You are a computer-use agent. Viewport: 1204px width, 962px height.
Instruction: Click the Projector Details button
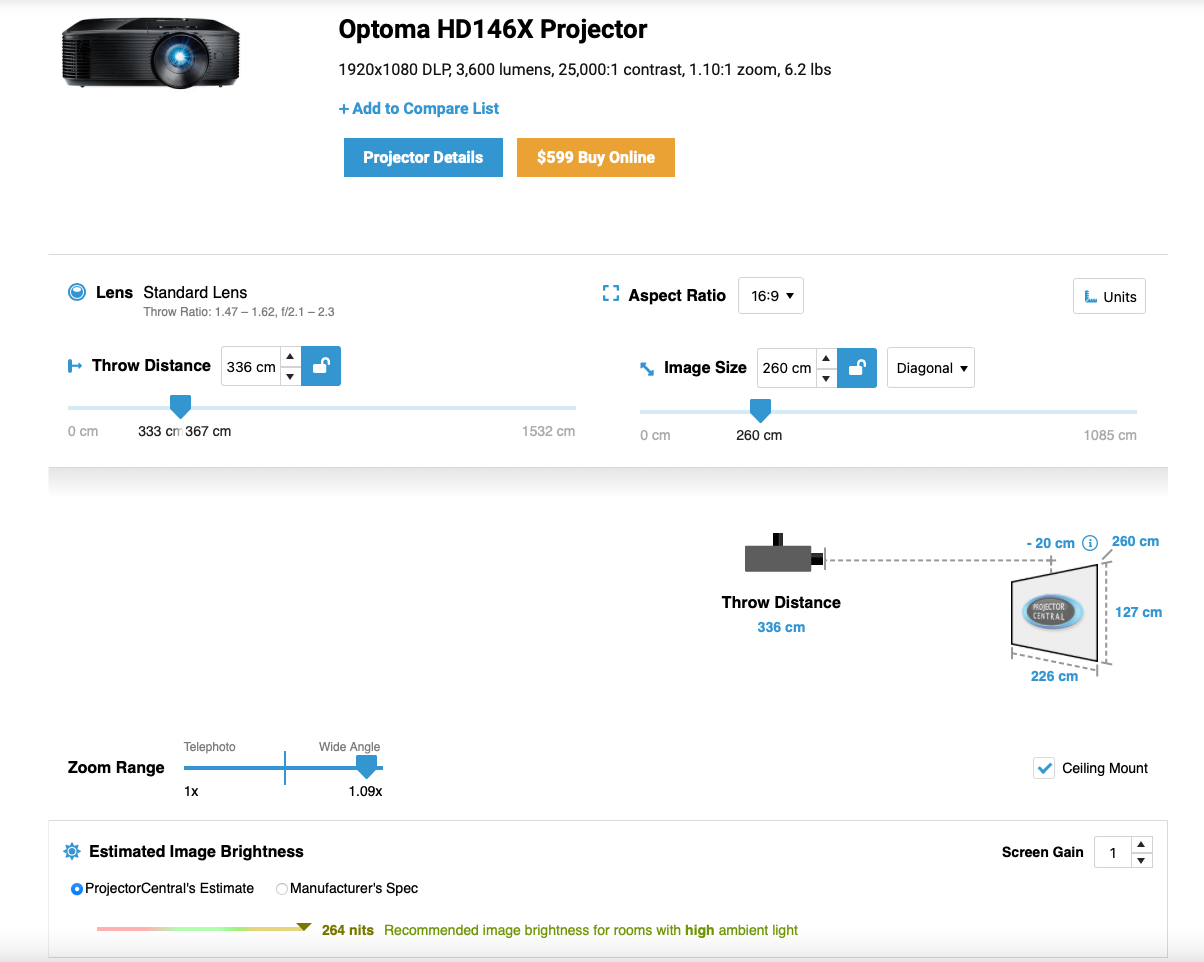tap(423, 157)
